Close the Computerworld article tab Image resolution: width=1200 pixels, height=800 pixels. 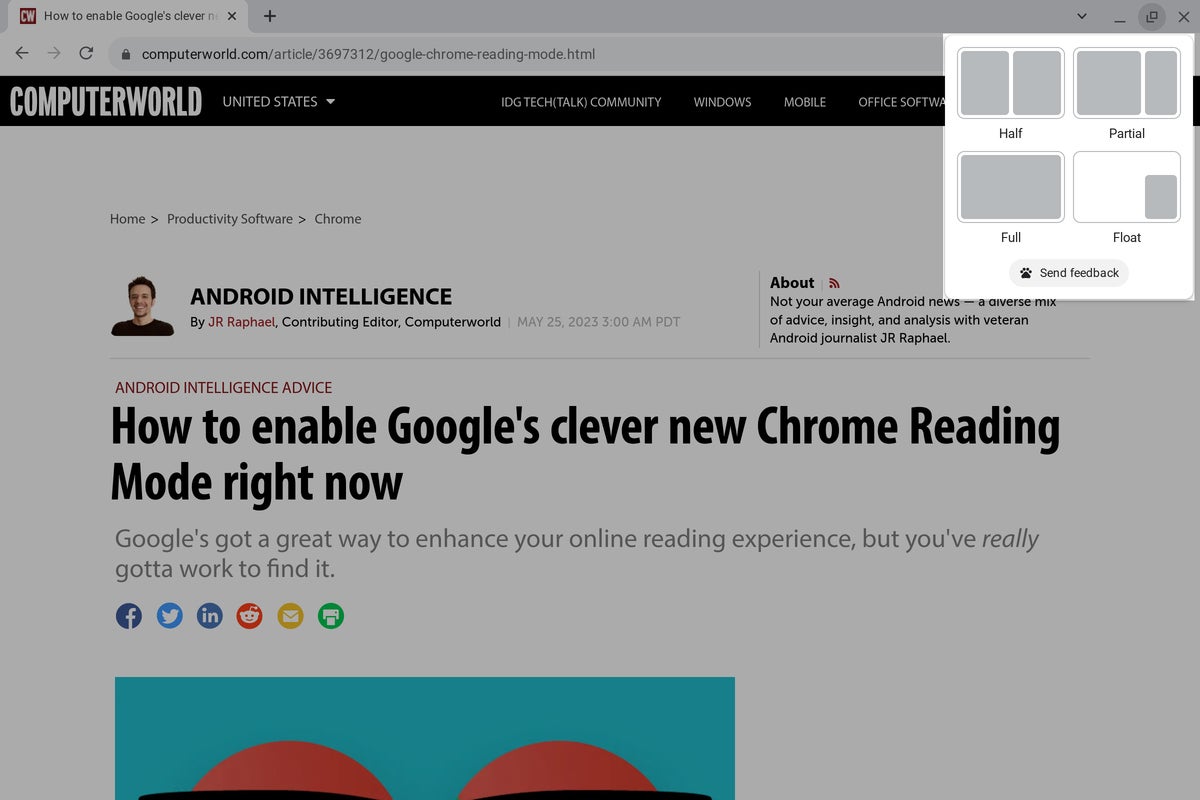coord(233,16)
